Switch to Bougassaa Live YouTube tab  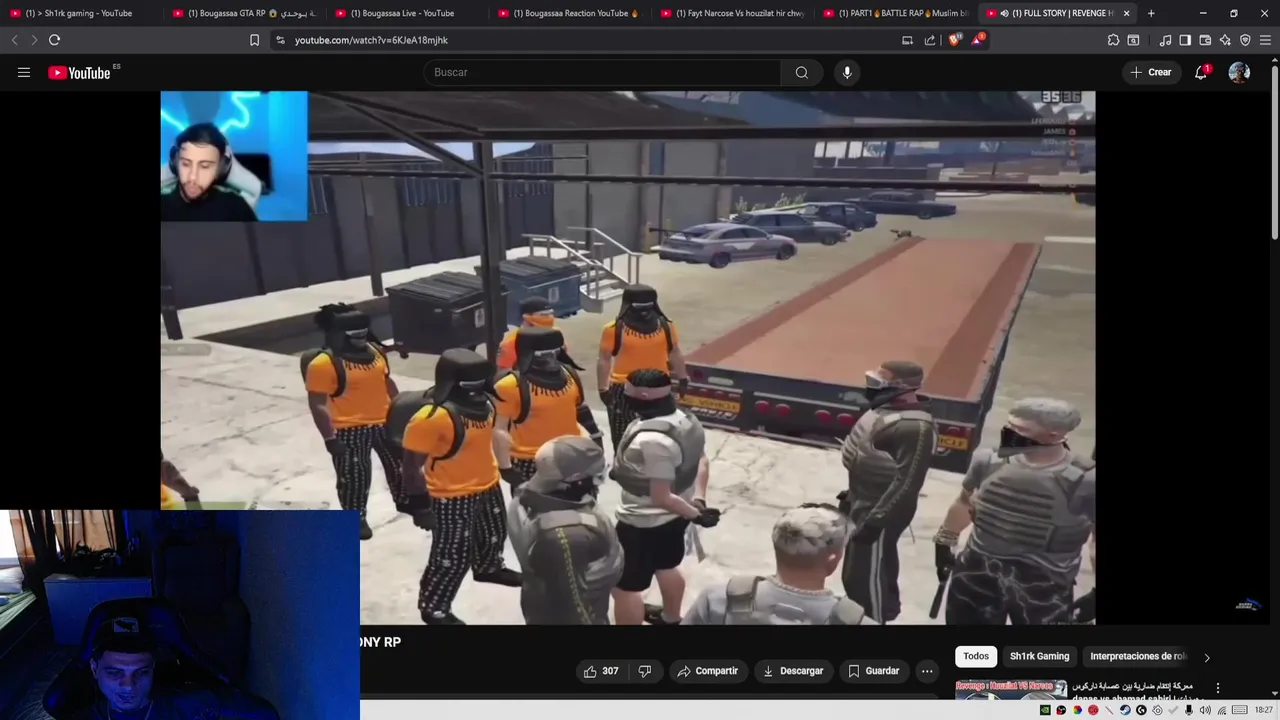406,13
